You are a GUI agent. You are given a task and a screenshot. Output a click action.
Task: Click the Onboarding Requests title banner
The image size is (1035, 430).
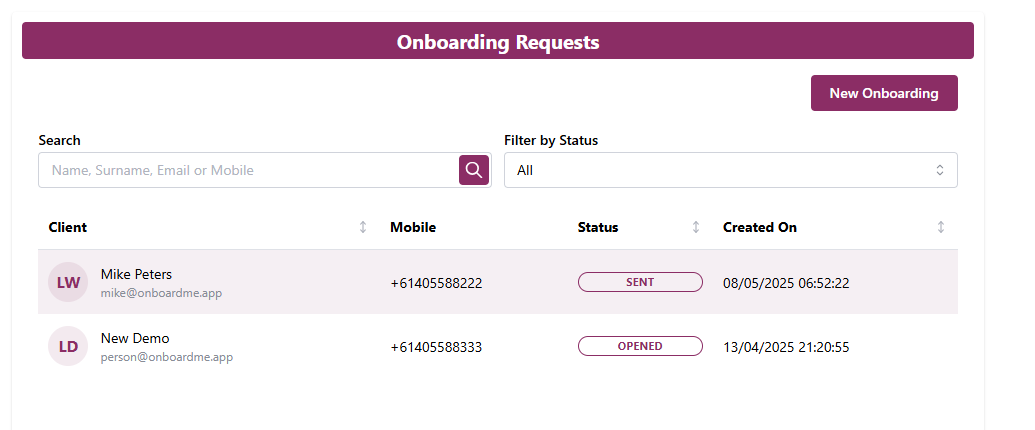[x=498, y=42]
